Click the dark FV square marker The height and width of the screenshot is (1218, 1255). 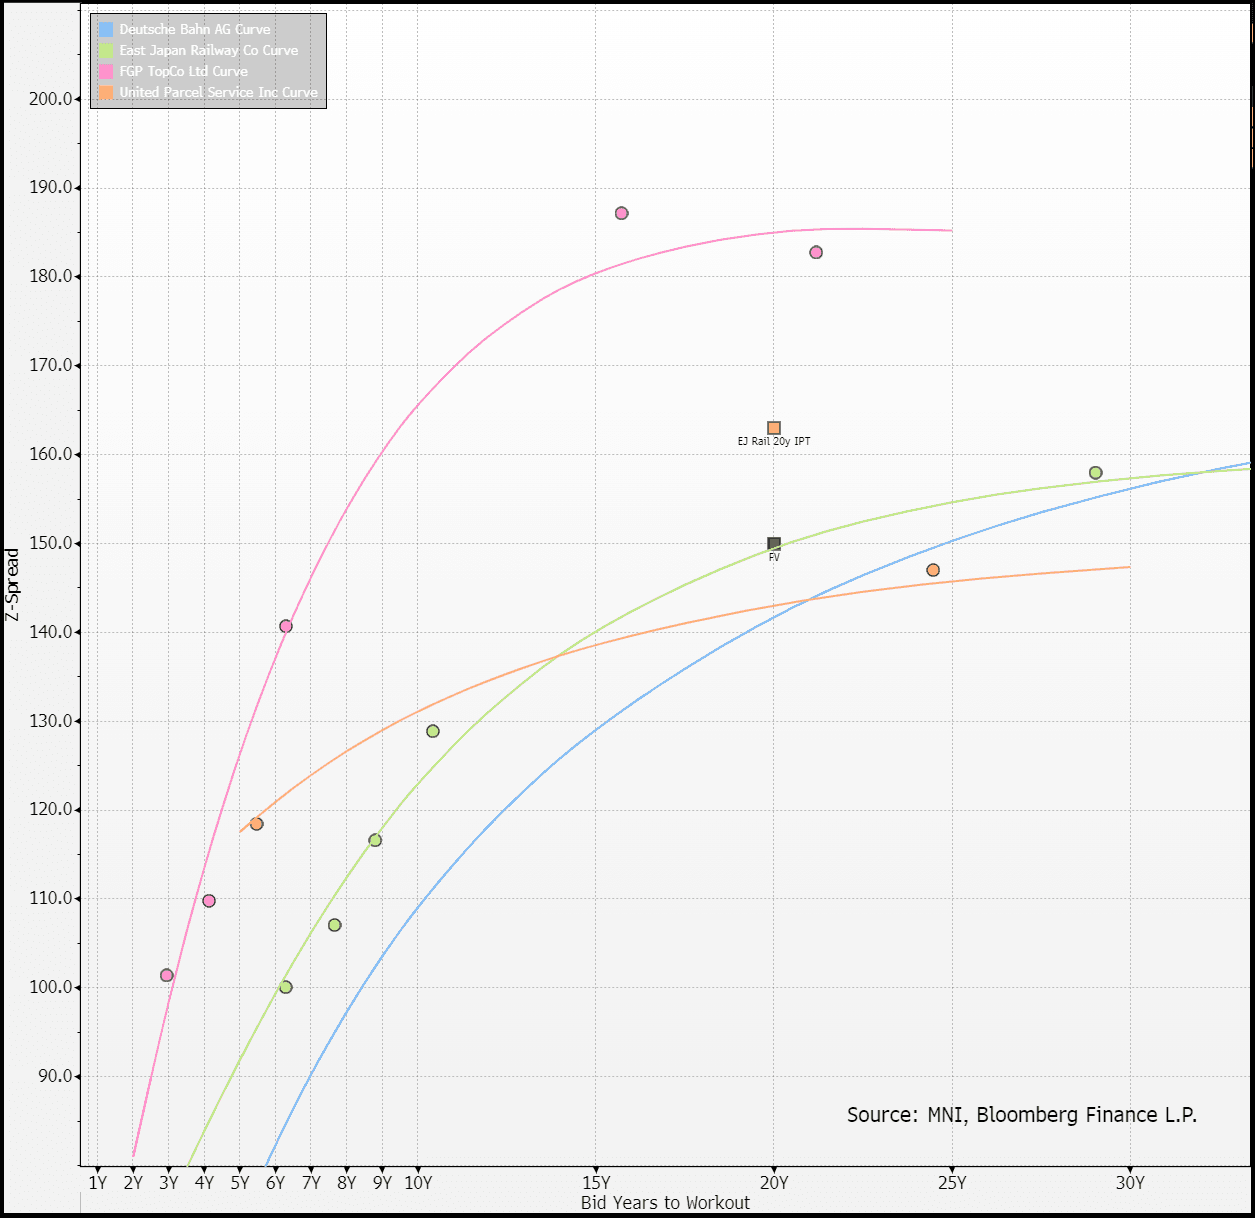[774, 544]
